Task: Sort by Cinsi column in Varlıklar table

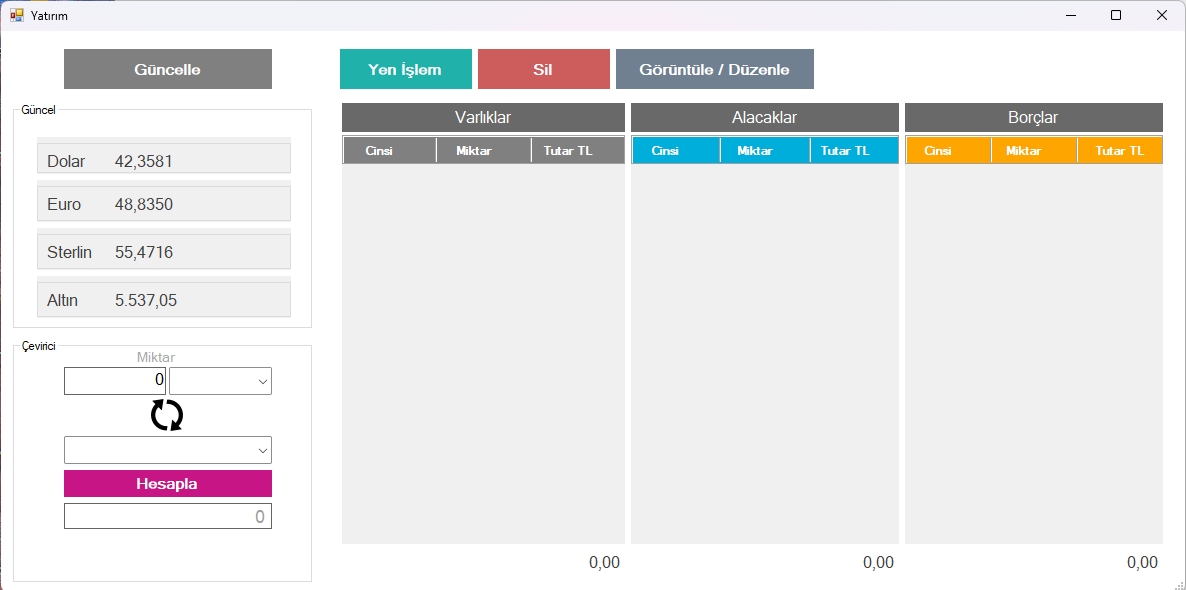Action: tap(389, 151)
